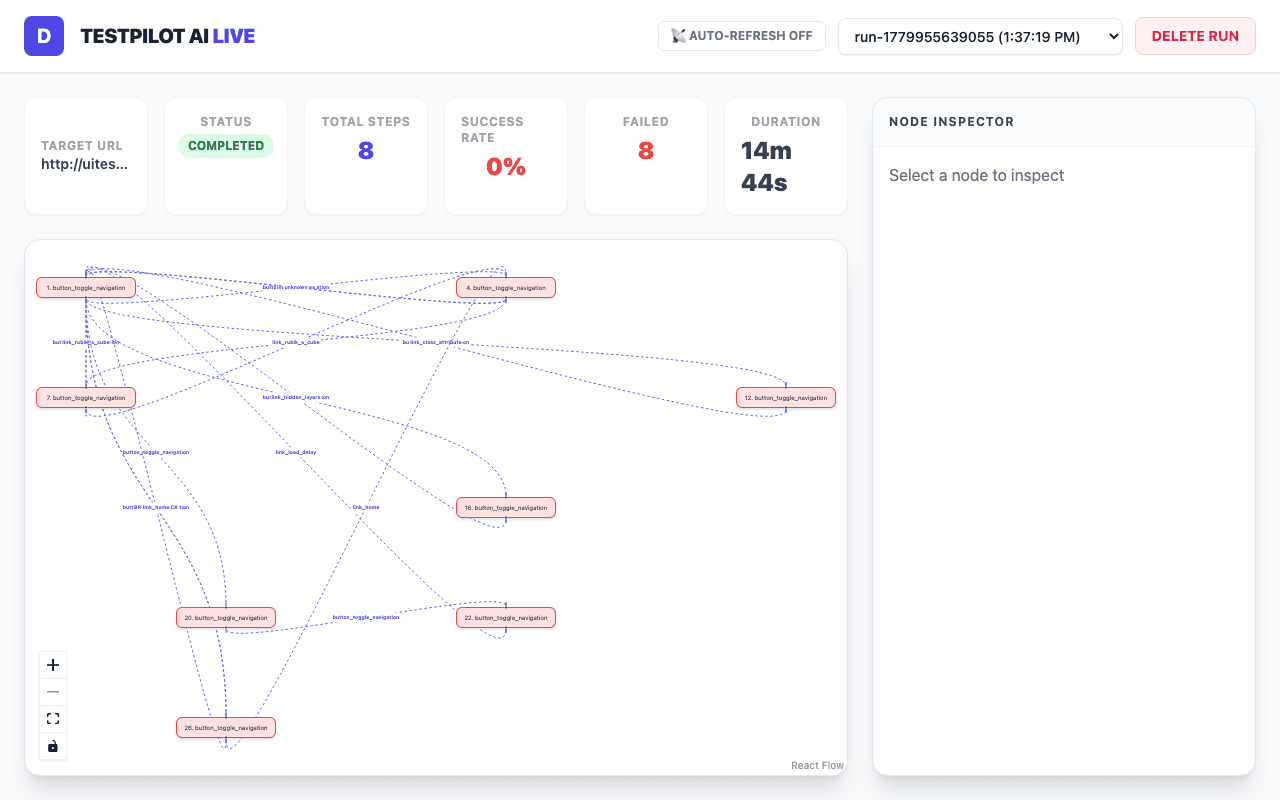Screen dimensions: 1280x800
Task: Click the TESTPILOT AI LIVE title
Action: 168,36
